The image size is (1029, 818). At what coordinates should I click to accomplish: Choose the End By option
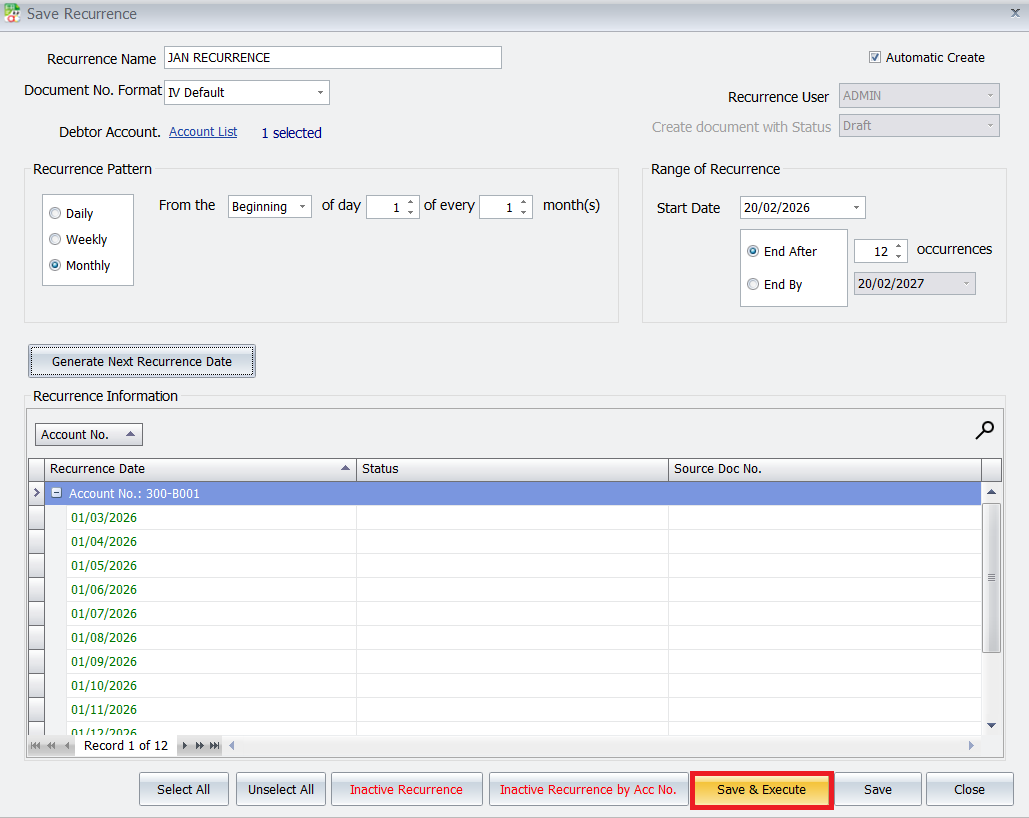click(753, 285)
